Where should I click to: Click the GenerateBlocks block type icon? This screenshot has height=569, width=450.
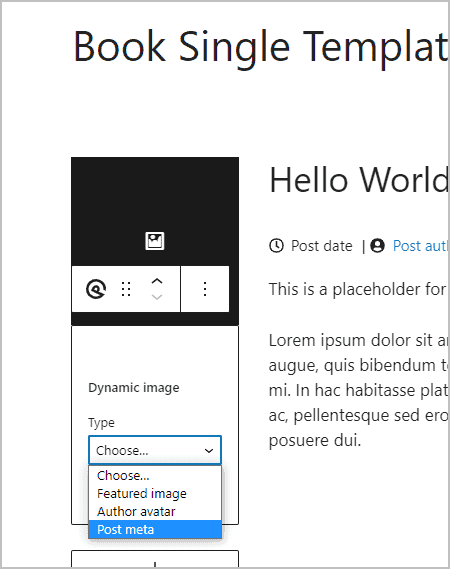96,289
